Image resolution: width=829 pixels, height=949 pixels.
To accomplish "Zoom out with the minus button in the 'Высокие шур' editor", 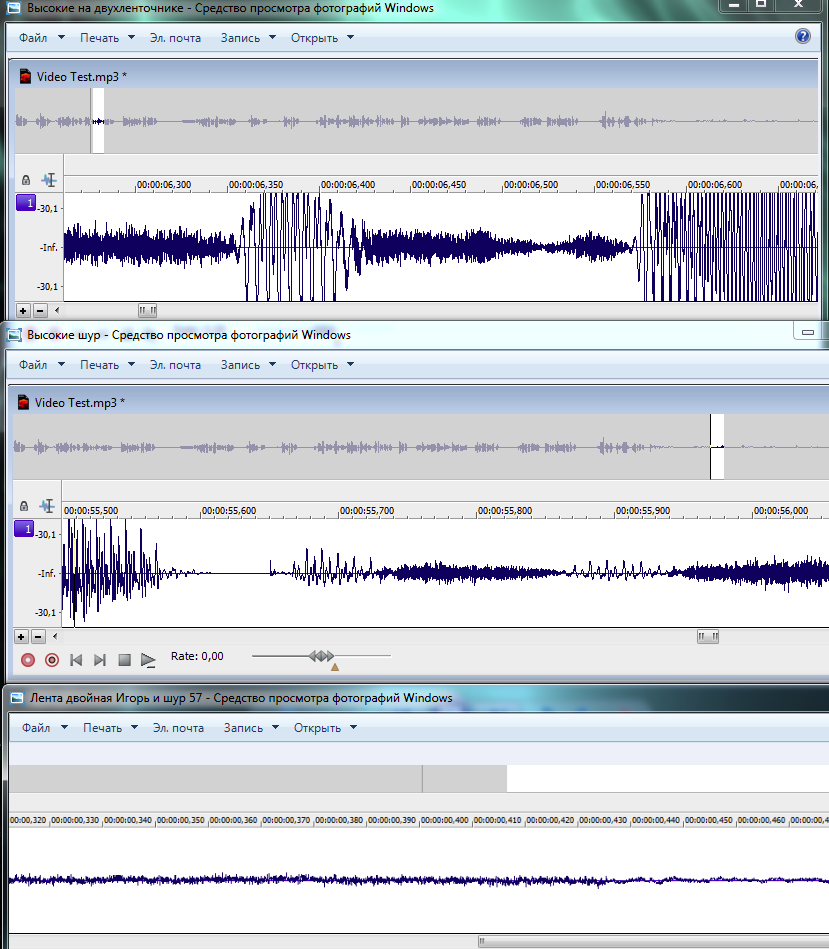I will coord(38,637).
